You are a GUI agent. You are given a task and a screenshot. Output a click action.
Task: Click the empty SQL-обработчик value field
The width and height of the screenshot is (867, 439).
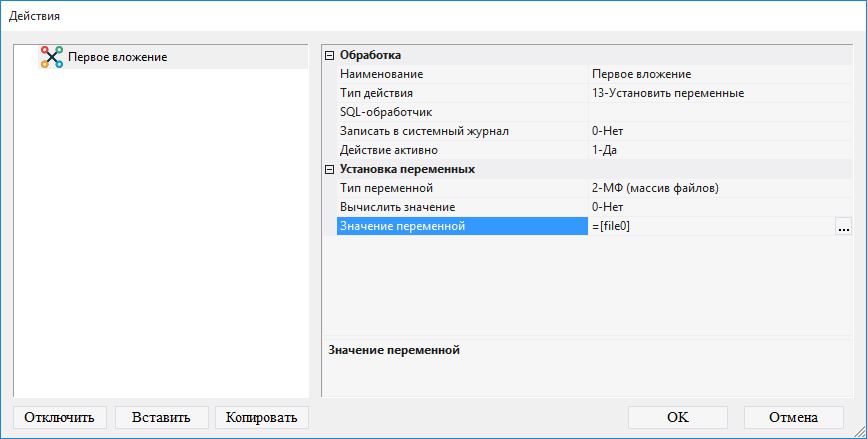718,112
